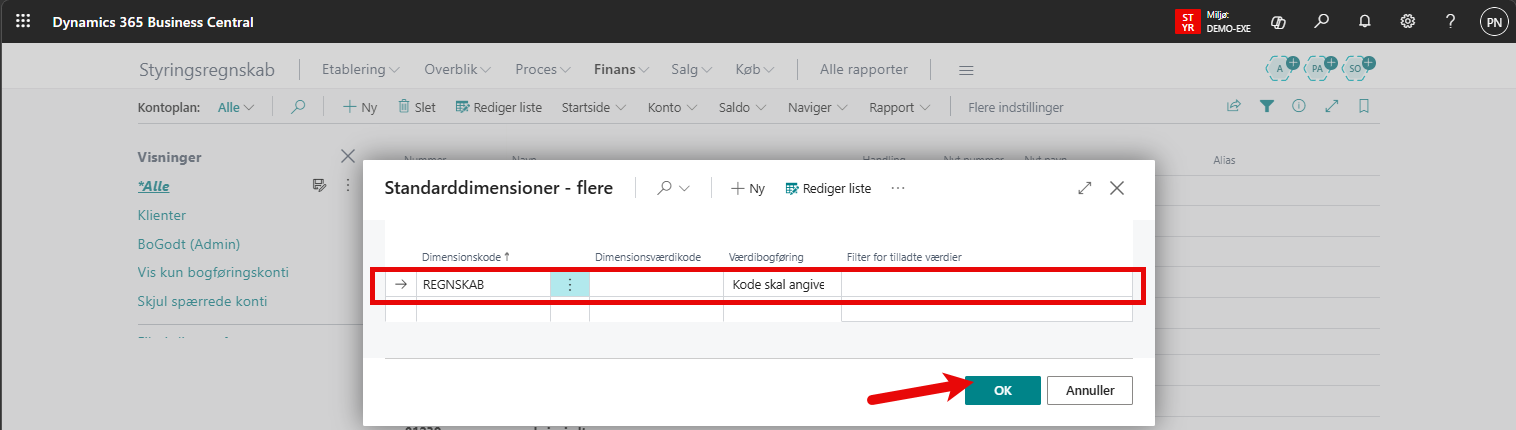The width and height of the screenshot is (1516, 430).
Task: Open the app launcher waffle icon
Action: [x=23, y=21]
